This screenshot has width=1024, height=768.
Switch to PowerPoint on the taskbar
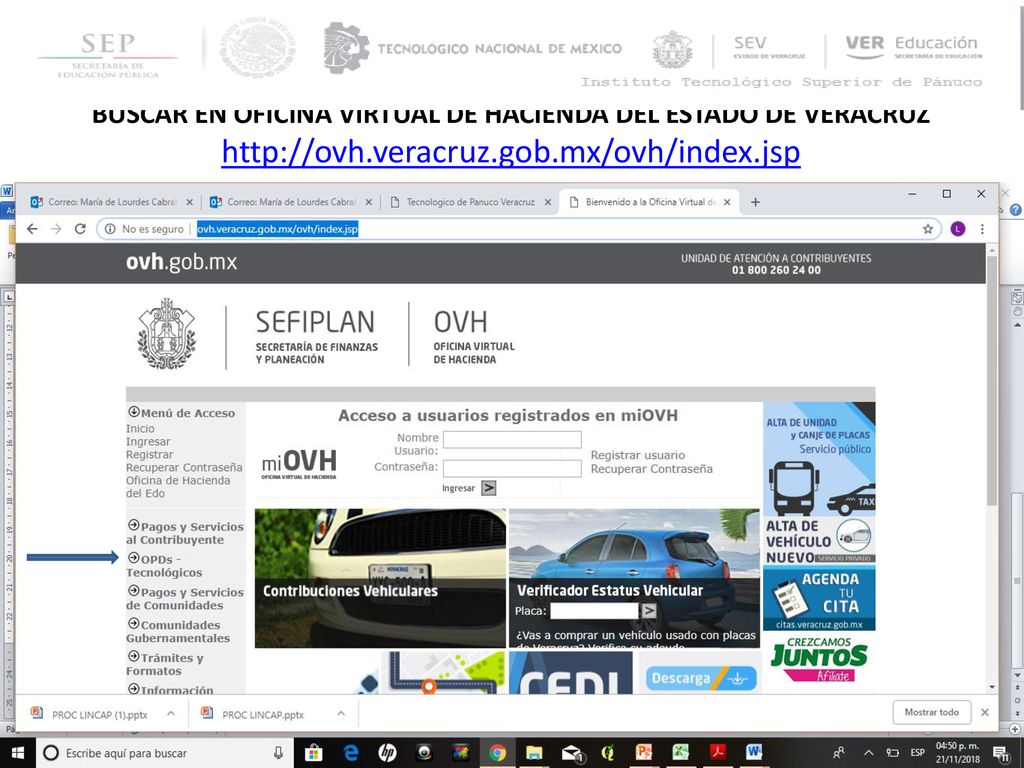point(644,753)
